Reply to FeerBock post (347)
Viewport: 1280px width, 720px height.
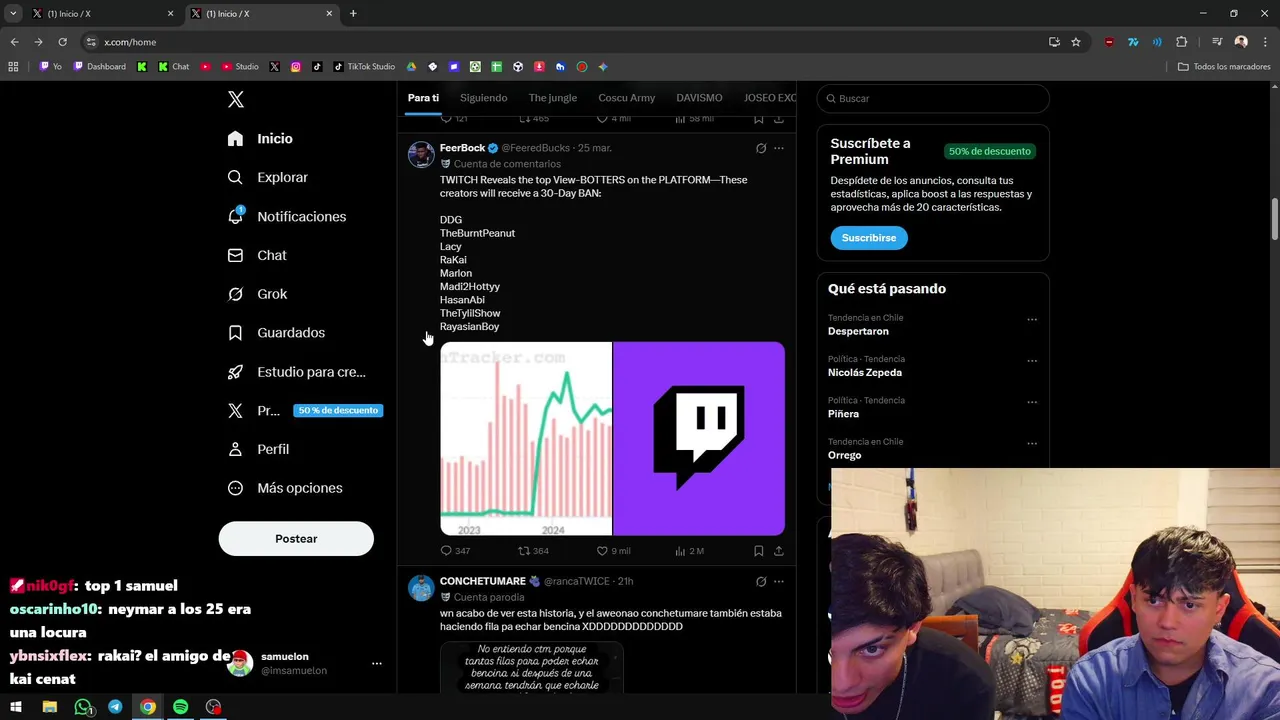[455, 551]
